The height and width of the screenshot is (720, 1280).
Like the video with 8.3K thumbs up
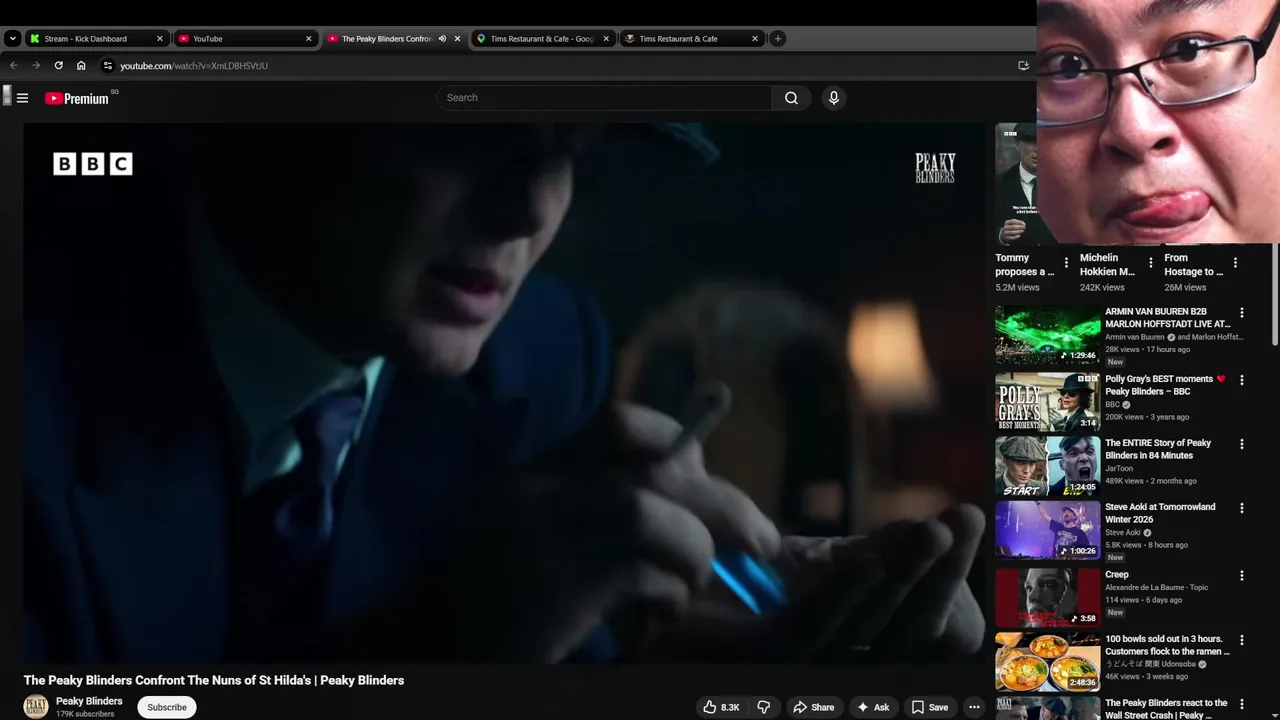[721, 707]
